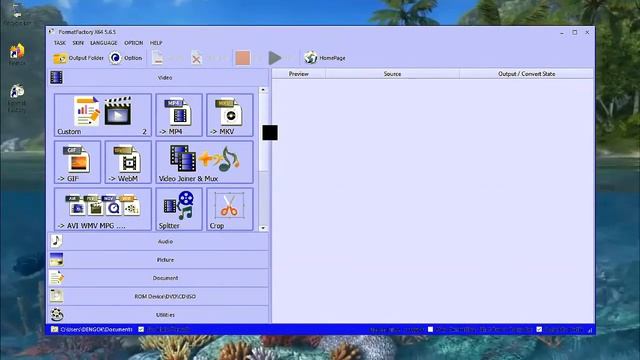Open the -> AVI WMV MPG formats tile
The image size is (640, 360).
pos(102,209)
